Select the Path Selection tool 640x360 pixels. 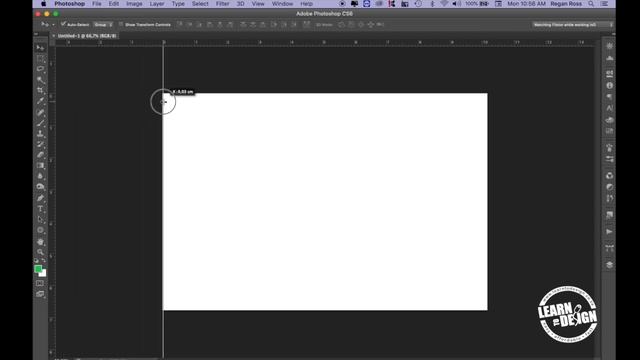point(40,219)
